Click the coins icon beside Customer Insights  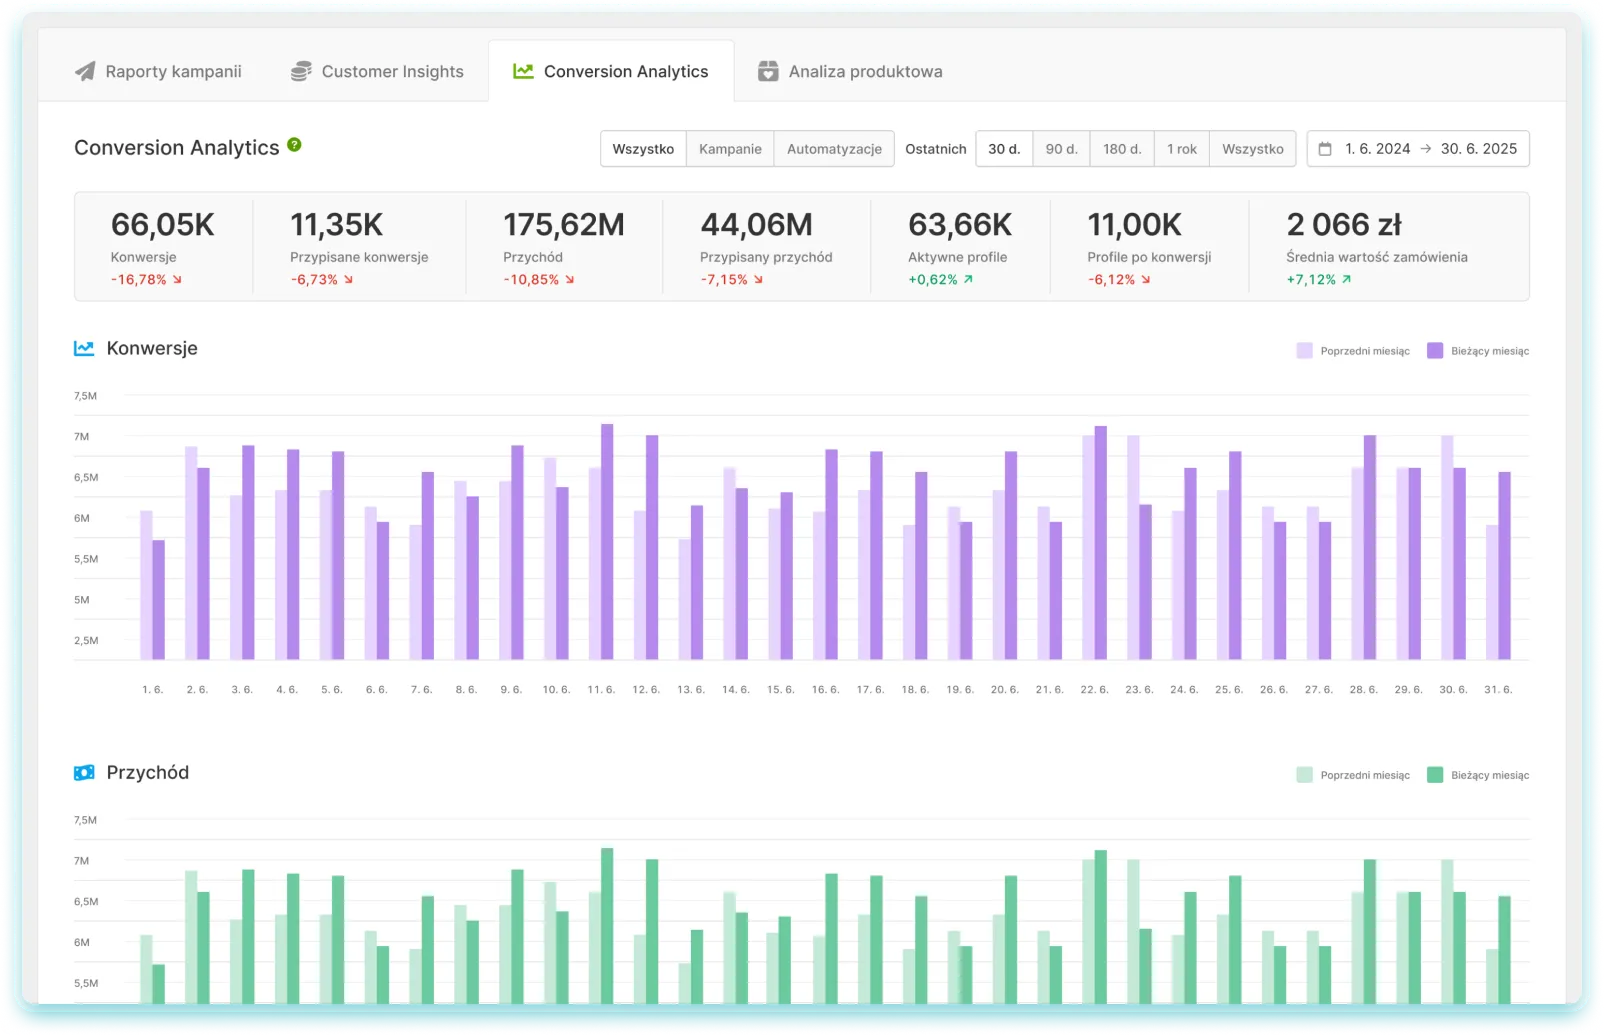click(299, 70)
